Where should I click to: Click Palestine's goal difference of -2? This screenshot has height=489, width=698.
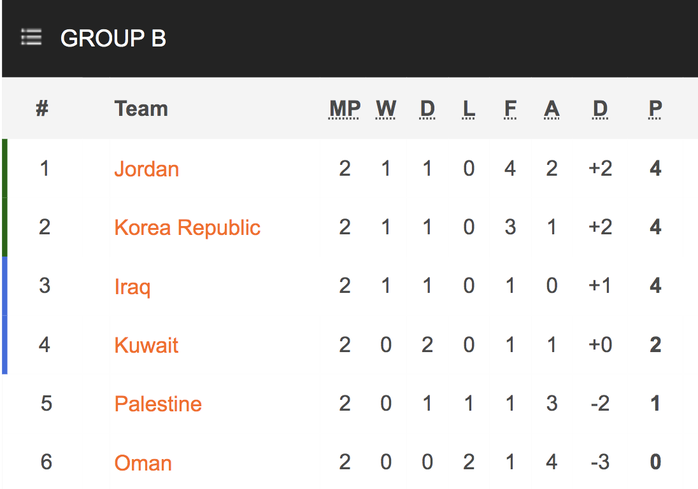[600, 403]
